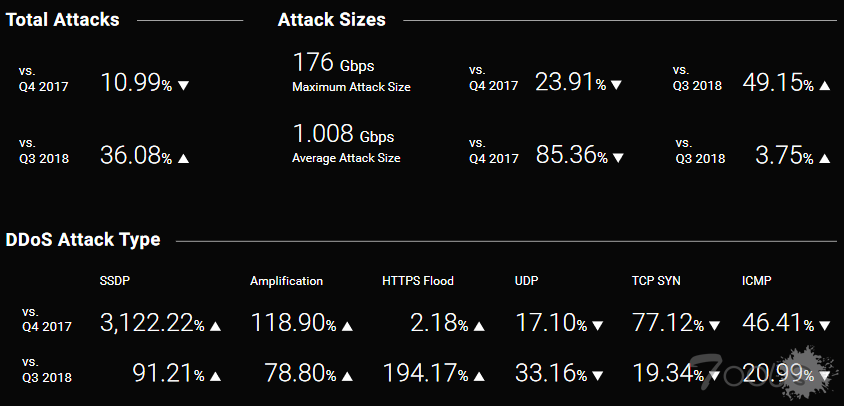Viewport: 844px width, 406px height.
Task: Select the Attack Sizes heading
Action: [331, 19]
